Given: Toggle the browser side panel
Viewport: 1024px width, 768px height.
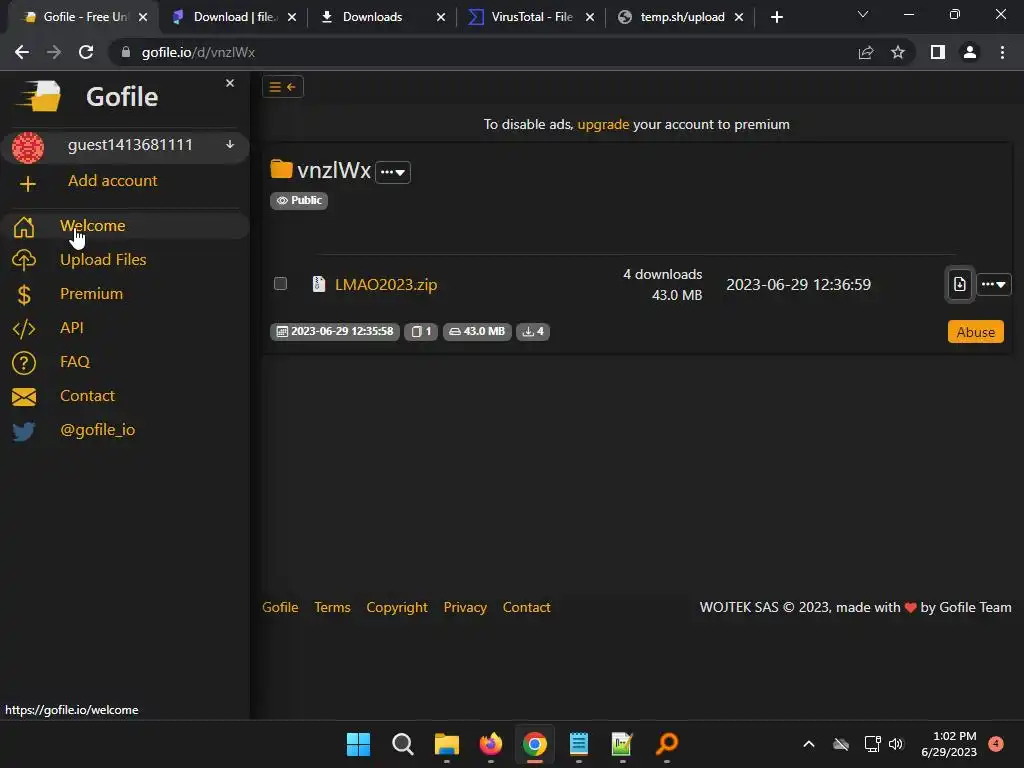Looking at the screenshot, I should (938, 52).
